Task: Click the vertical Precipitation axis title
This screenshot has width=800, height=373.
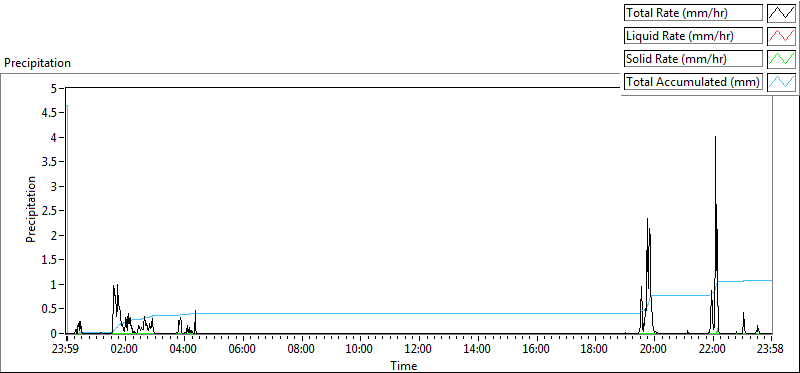Action: tap(31, 209)
